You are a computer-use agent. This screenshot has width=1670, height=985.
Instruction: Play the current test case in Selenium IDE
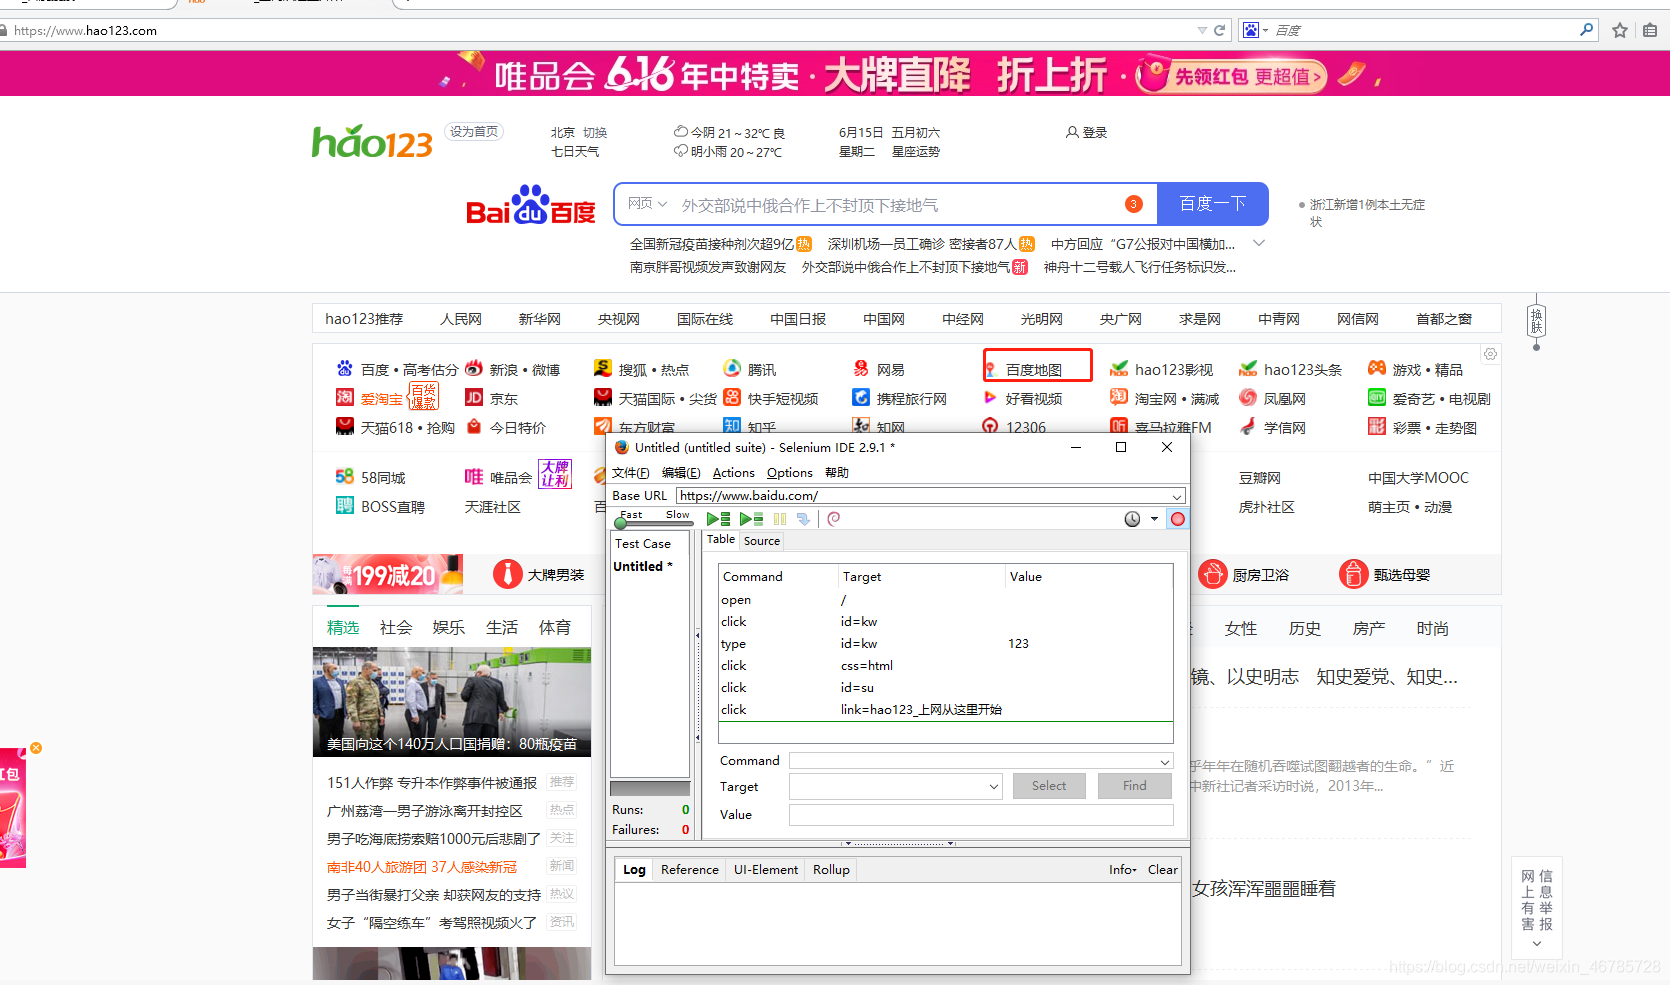tap(751, 519)
